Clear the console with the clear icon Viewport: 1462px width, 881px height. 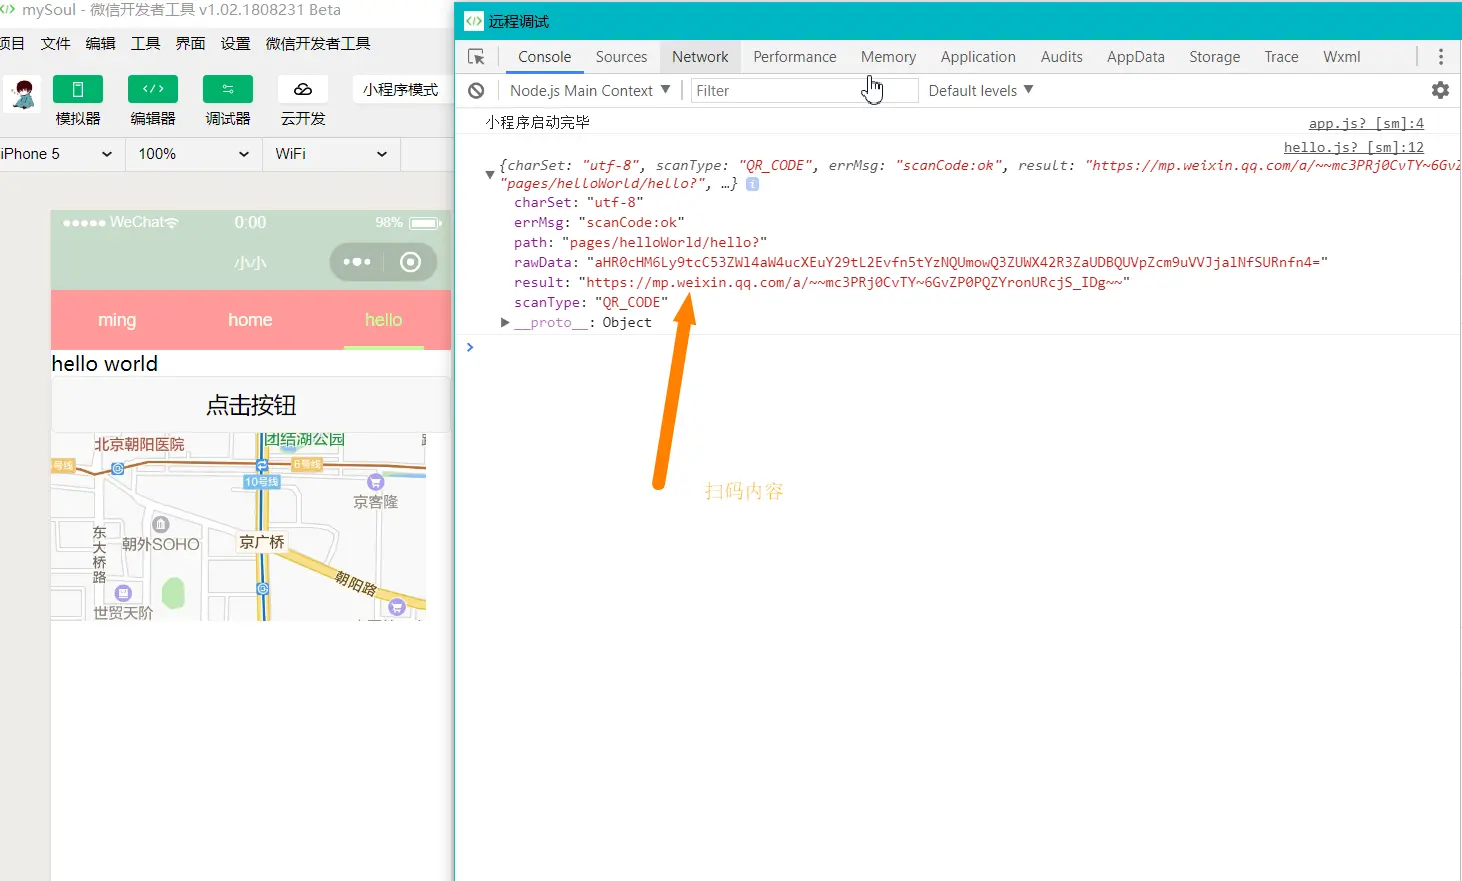477,90
